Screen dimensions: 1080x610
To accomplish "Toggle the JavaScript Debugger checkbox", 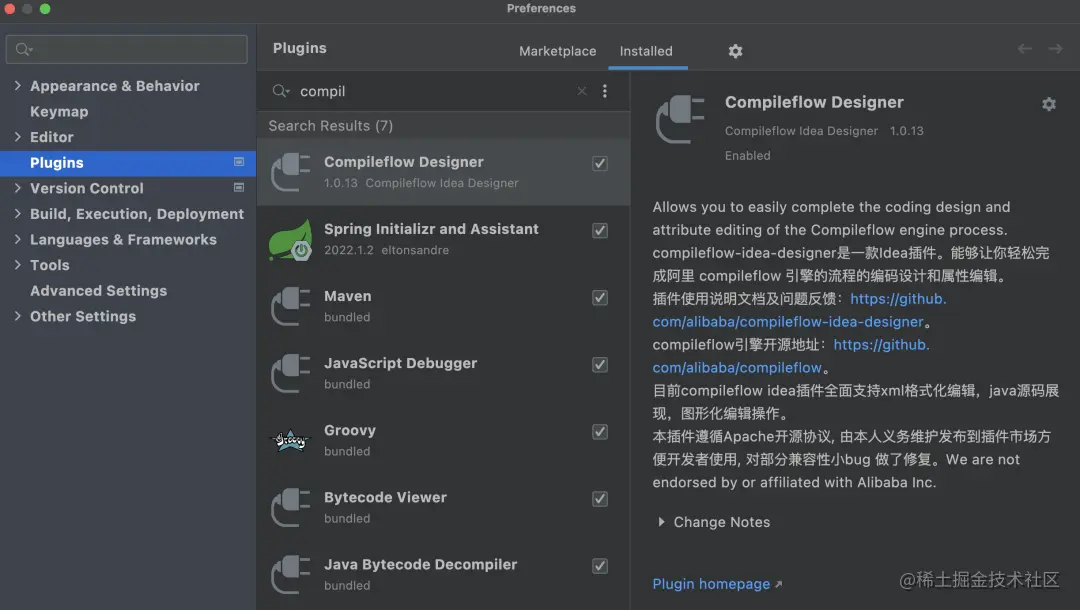I will [x=600, y=364].
